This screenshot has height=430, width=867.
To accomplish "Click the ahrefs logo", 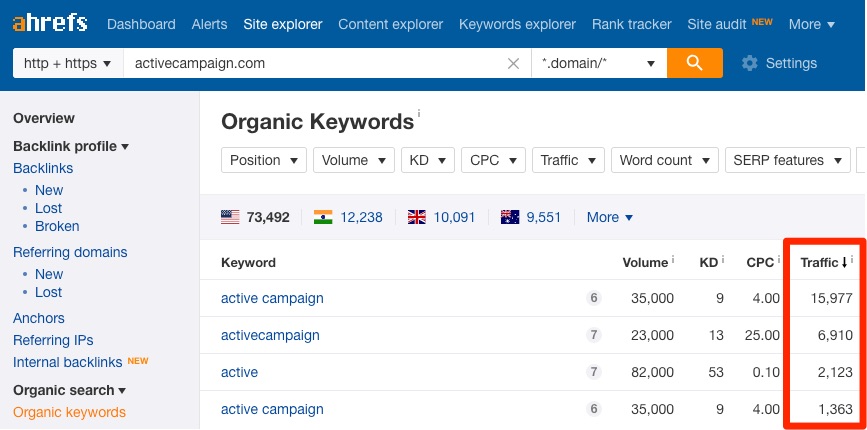I will point(50,24).
